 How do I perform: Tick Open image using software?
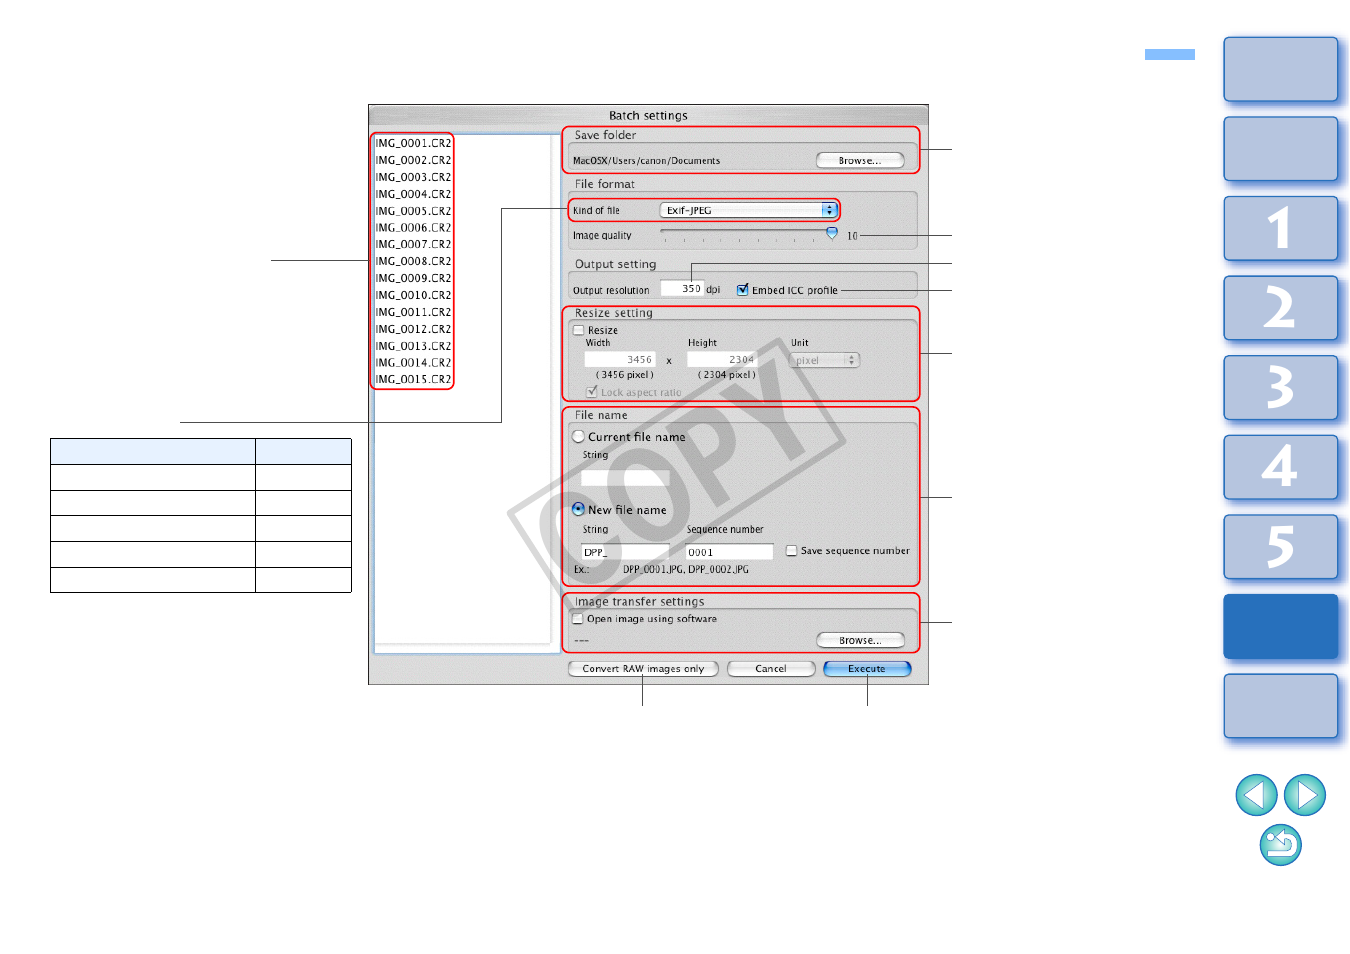point(578,619)
